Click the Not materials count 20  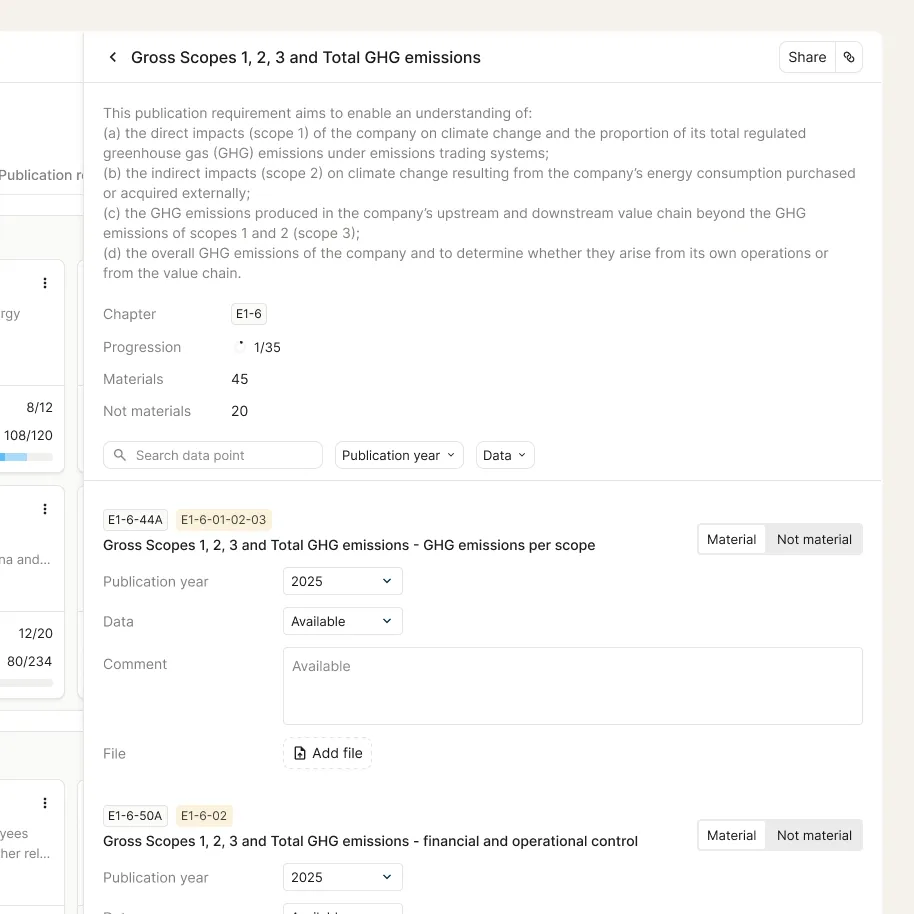click(x=240, y=412)
